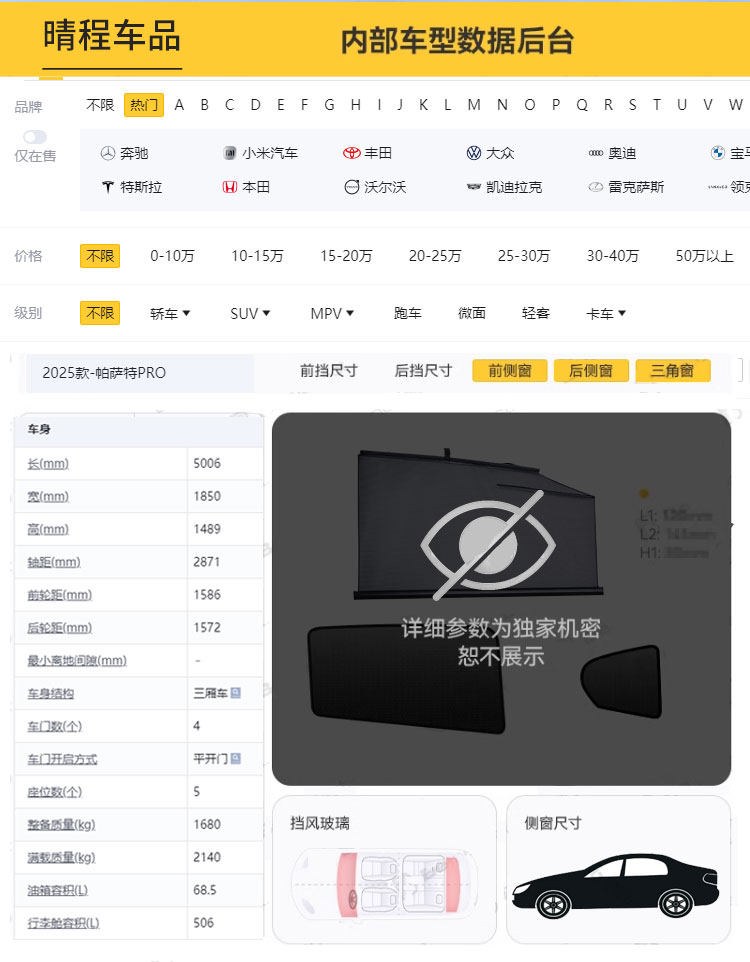Click the 晴程车品 site logo
The image size is (750, 962).
click(112, 36)
